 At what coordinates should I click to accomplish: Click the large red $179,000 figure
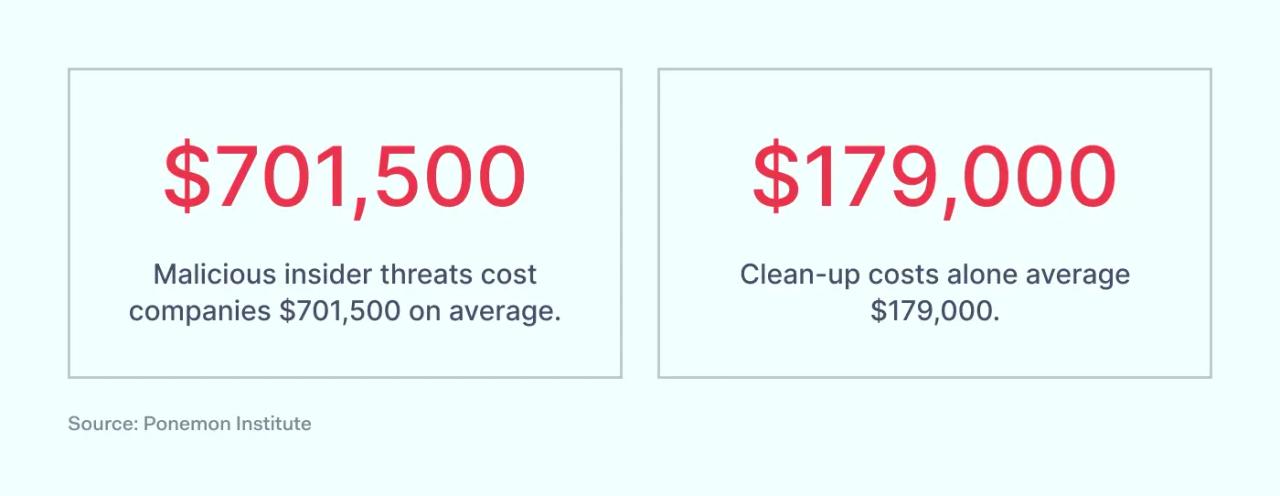point(934,178)
